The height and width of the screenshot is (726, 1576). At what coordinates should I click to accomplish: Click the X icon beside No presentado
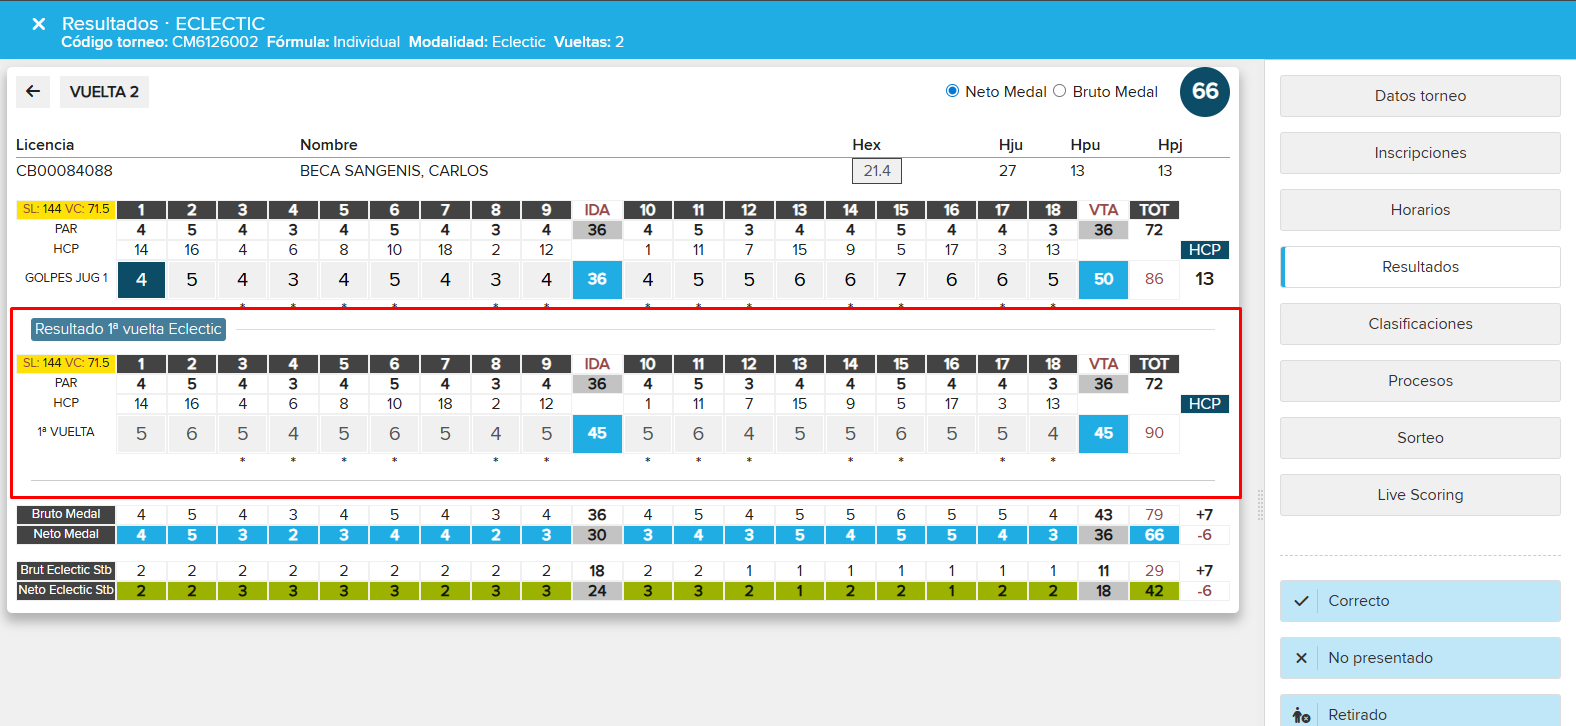point(1301,658)
